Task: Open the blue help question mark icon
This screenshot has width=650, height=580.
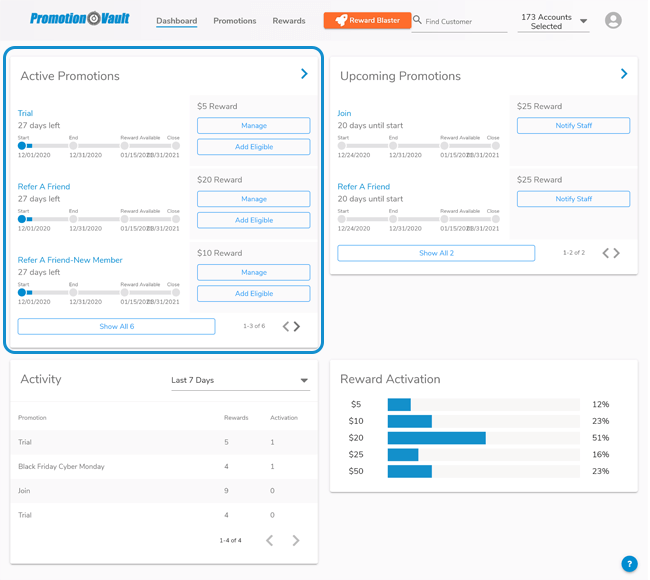Action: click(629, 563)
